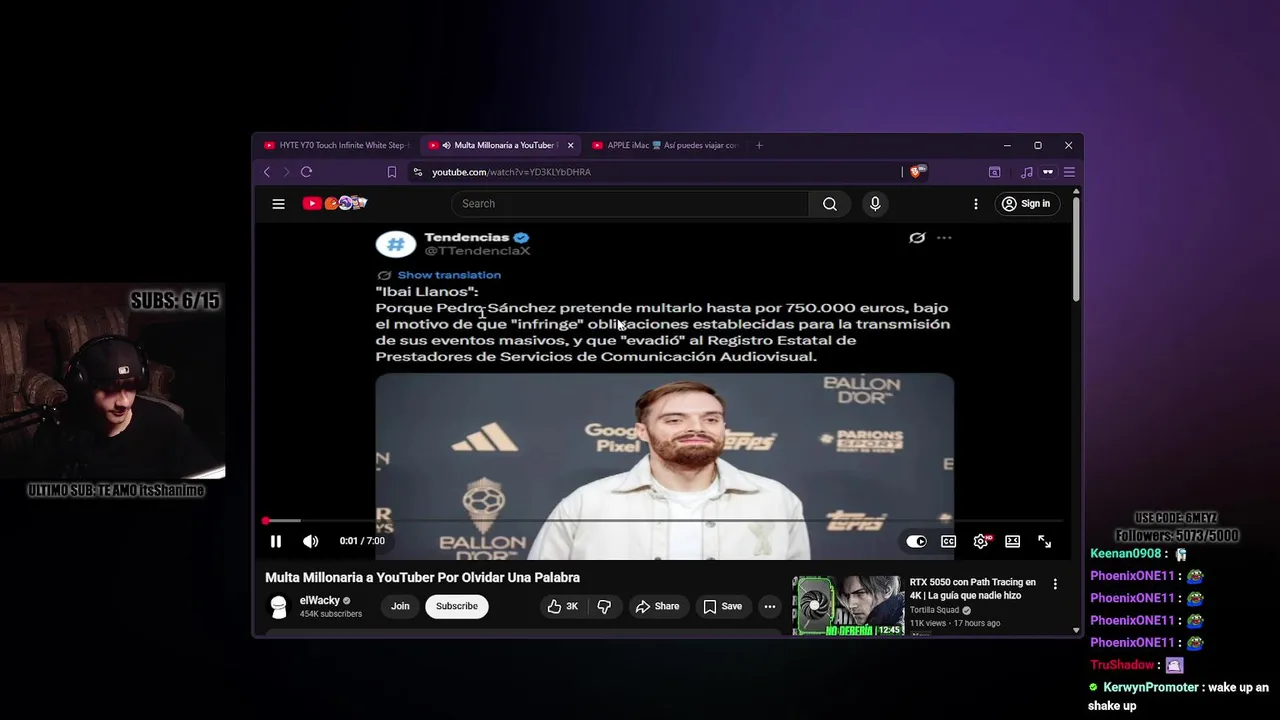Open the RTX 5050 Path Tracing video thumbnail
Image resolution: width=1280 pixels, height=720 pixels.
coord(848,606)
